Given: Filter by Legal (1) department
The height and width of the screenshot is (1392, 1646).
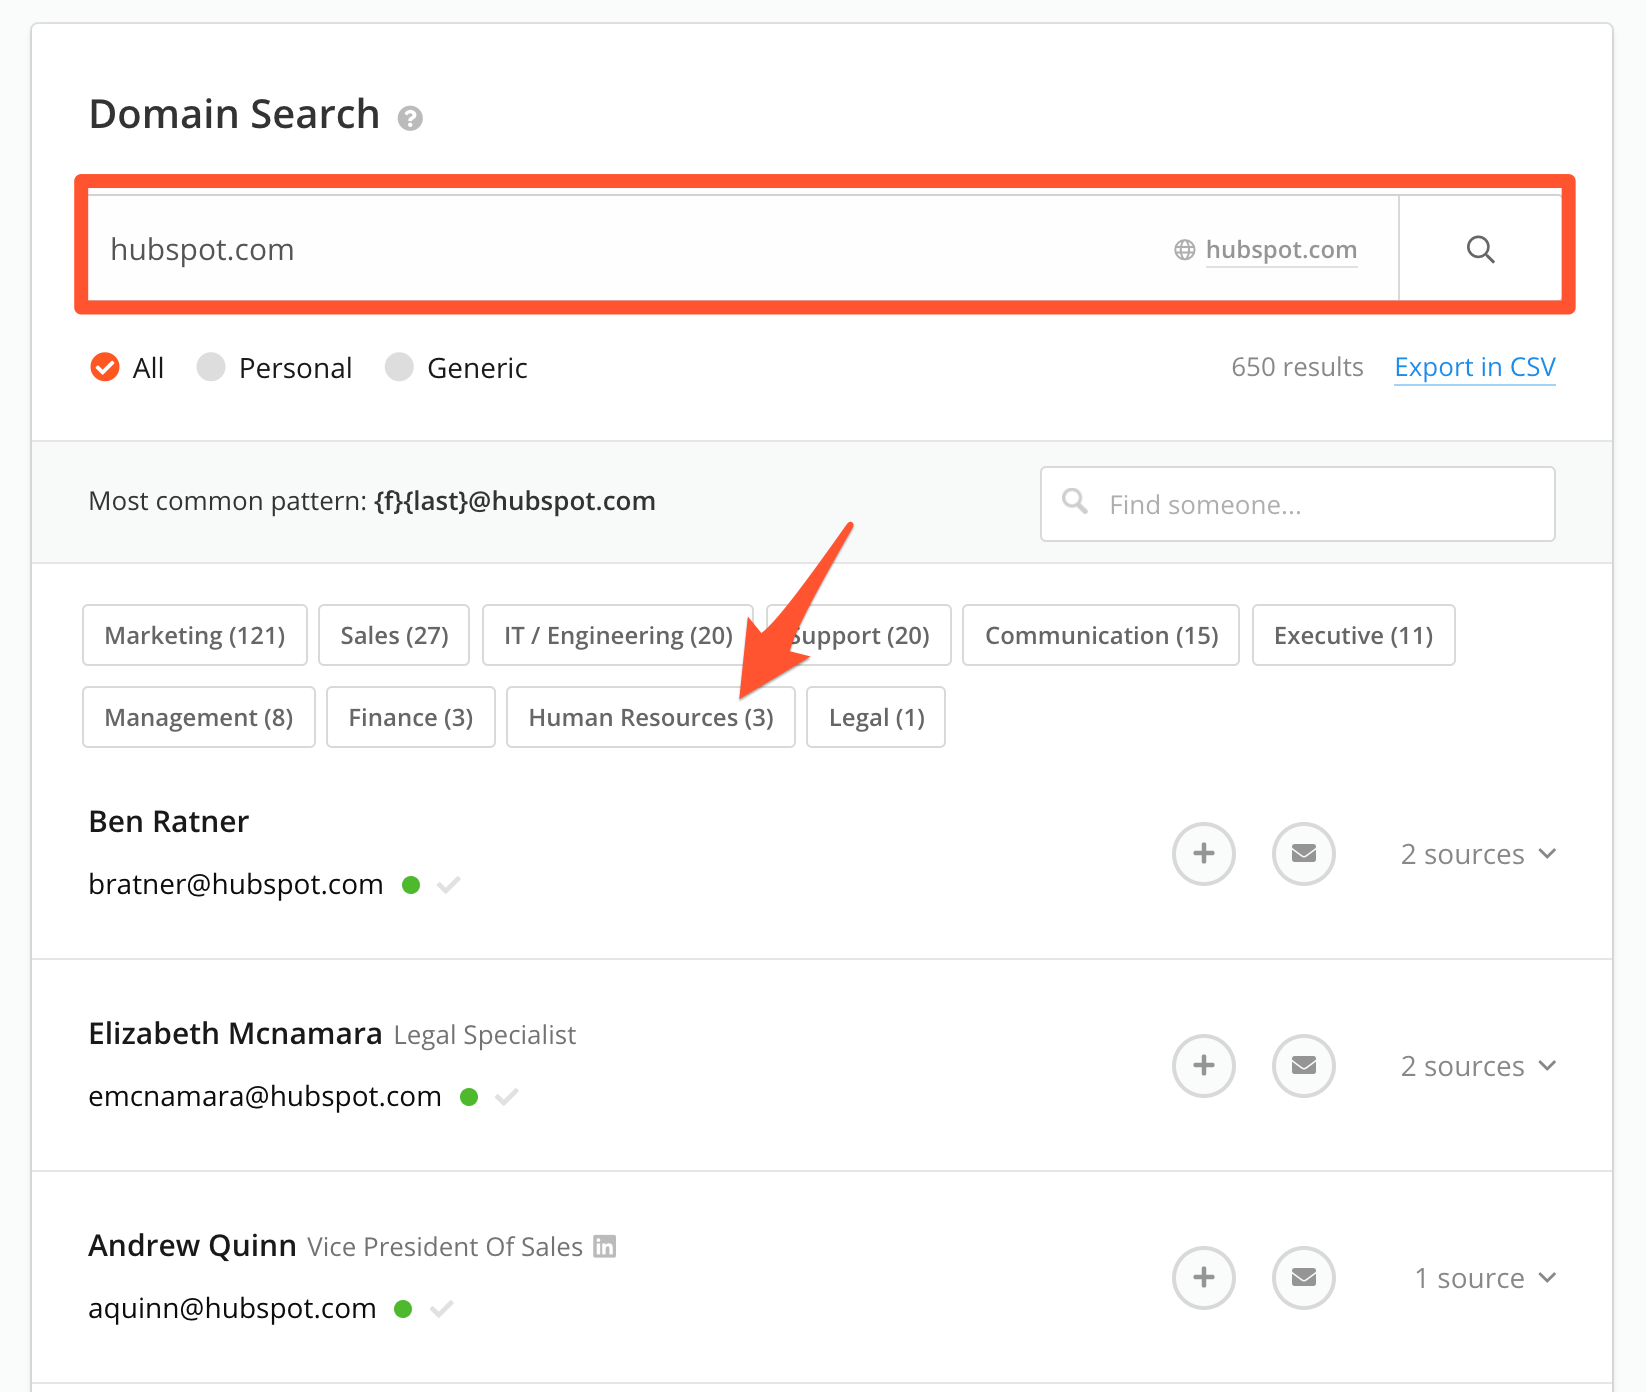Looking at the screenshot, I should (876, 717).
